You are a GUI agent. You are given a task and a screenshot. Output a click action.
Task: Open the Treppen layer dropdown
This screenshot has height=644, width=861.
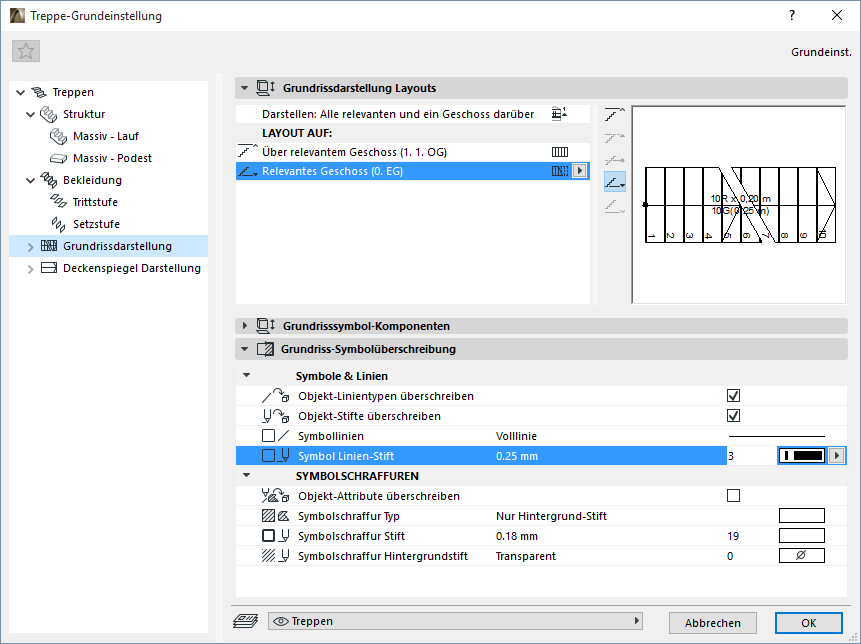pos(455,621)
